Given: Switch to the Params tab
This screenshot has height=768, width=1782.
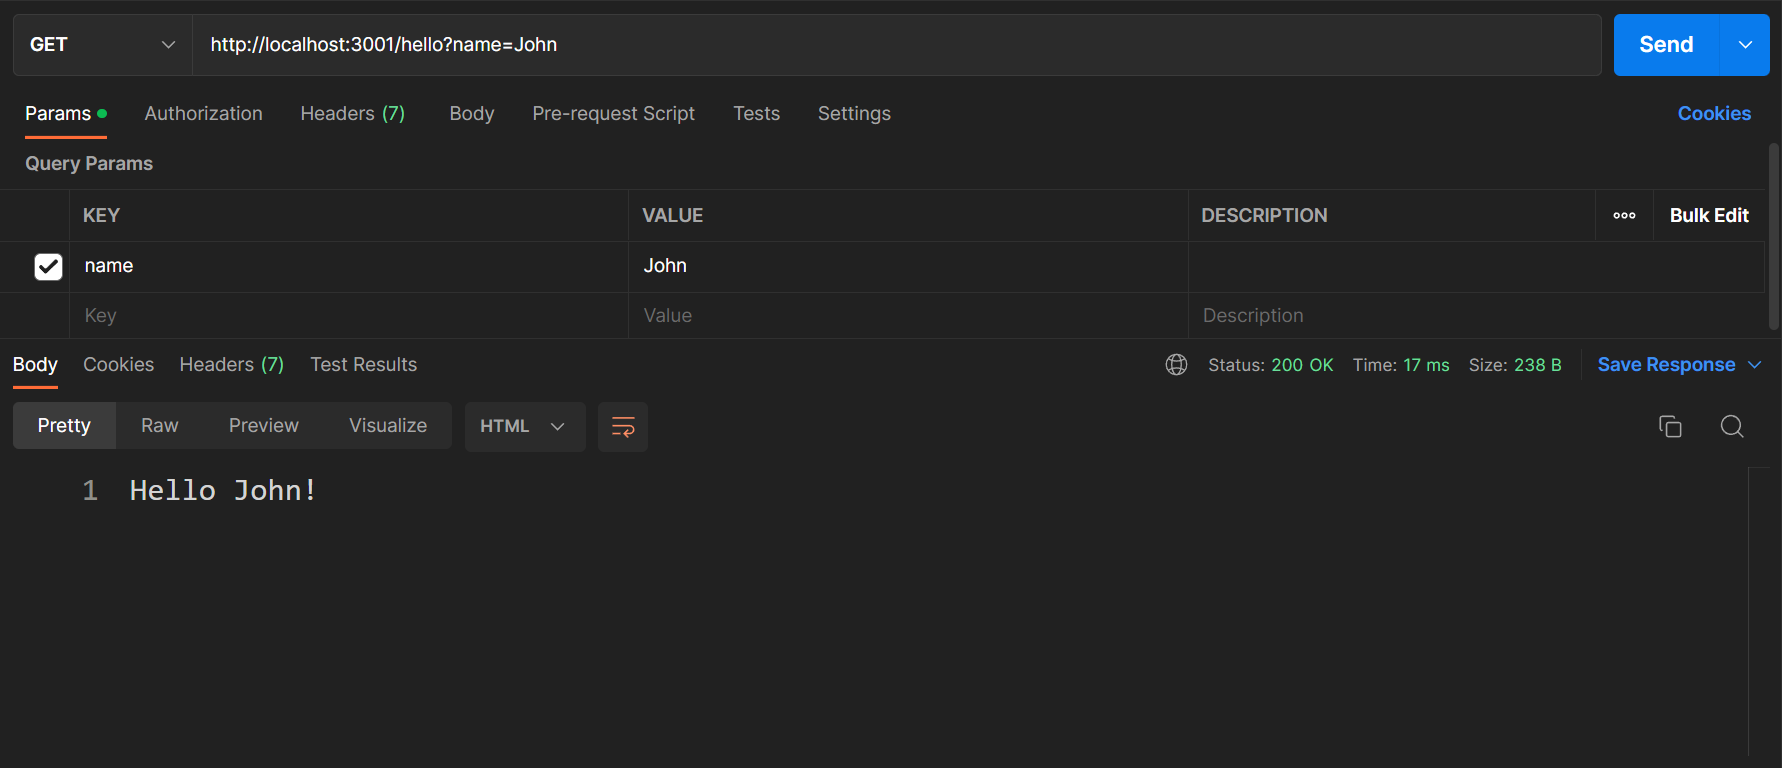Looking at the screenshot, I should 65,114.
